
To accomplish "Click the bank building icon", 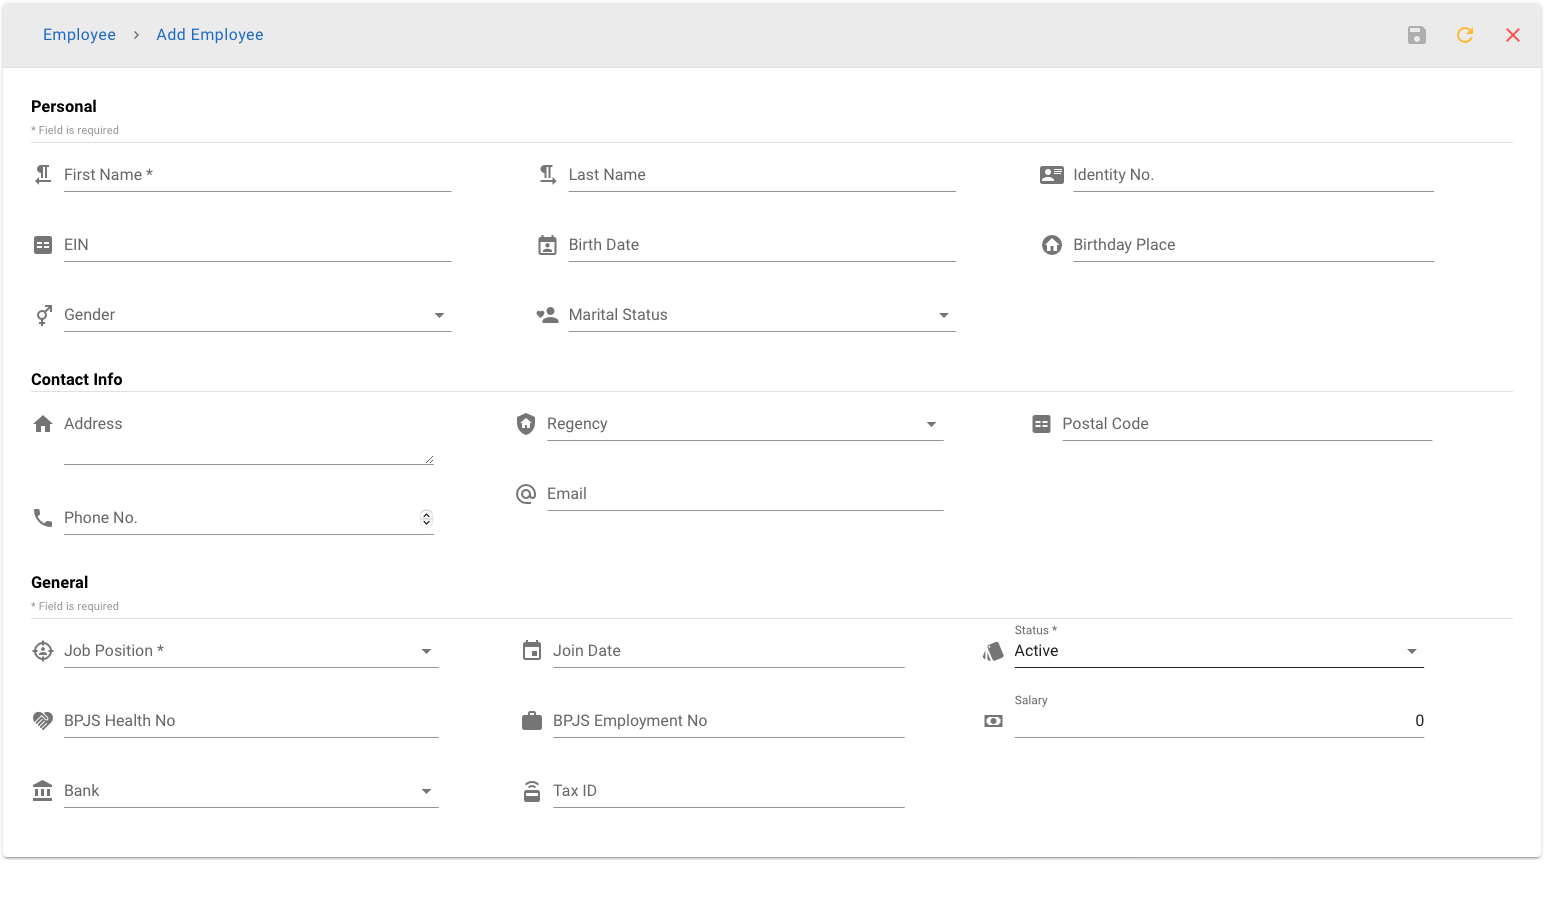I will point(43,791).
